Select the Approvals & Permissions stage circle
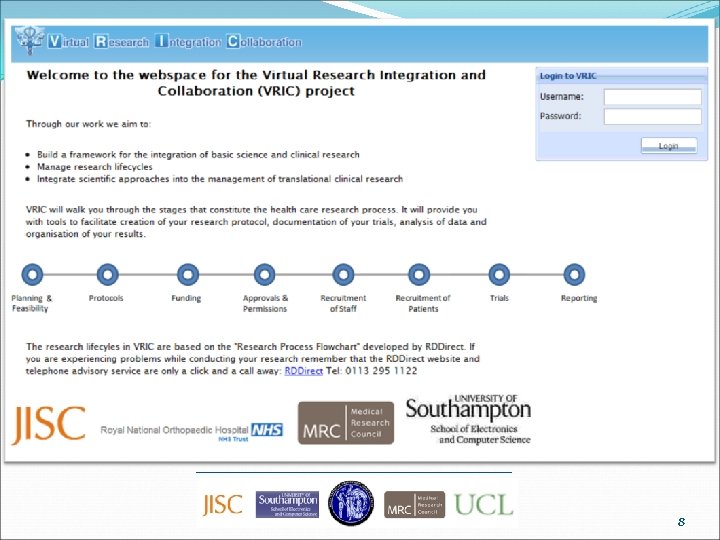The width and height of the screenshot is (720, 540). pyautogui.click(x=264, y=275)
